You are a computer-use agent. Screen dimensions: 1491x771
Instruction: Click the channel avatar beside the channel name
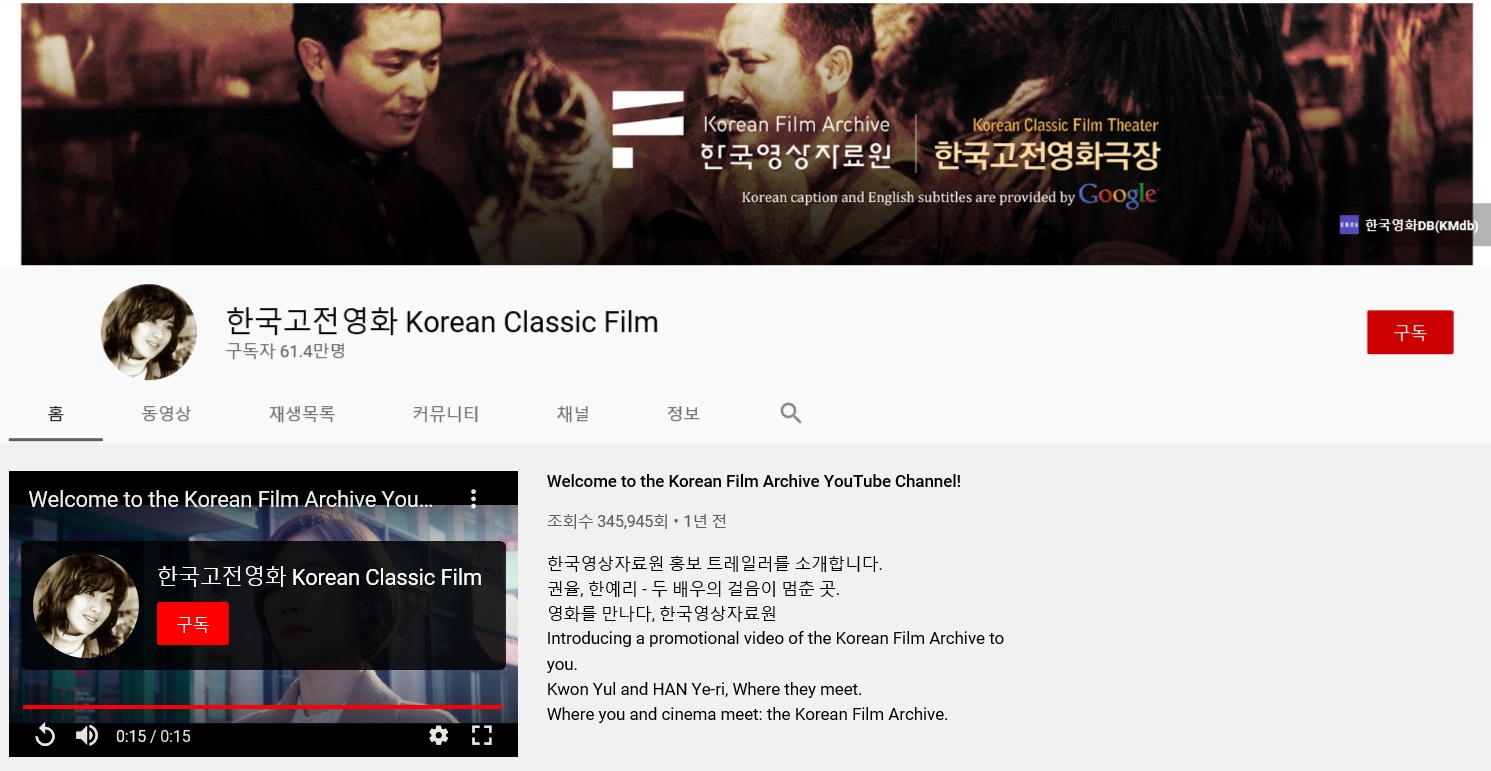coord(149,332)
